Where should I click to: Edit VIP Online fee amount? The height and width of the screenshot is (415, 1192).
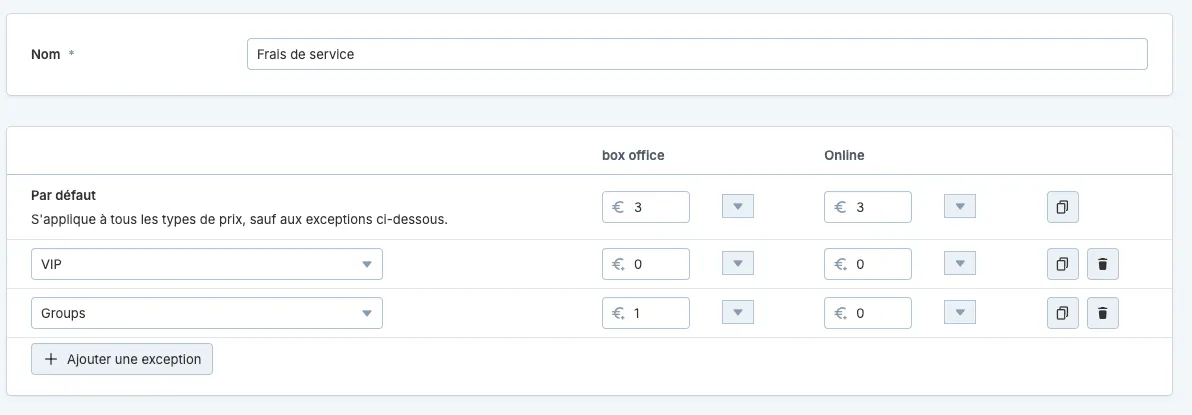pos(868,264)
